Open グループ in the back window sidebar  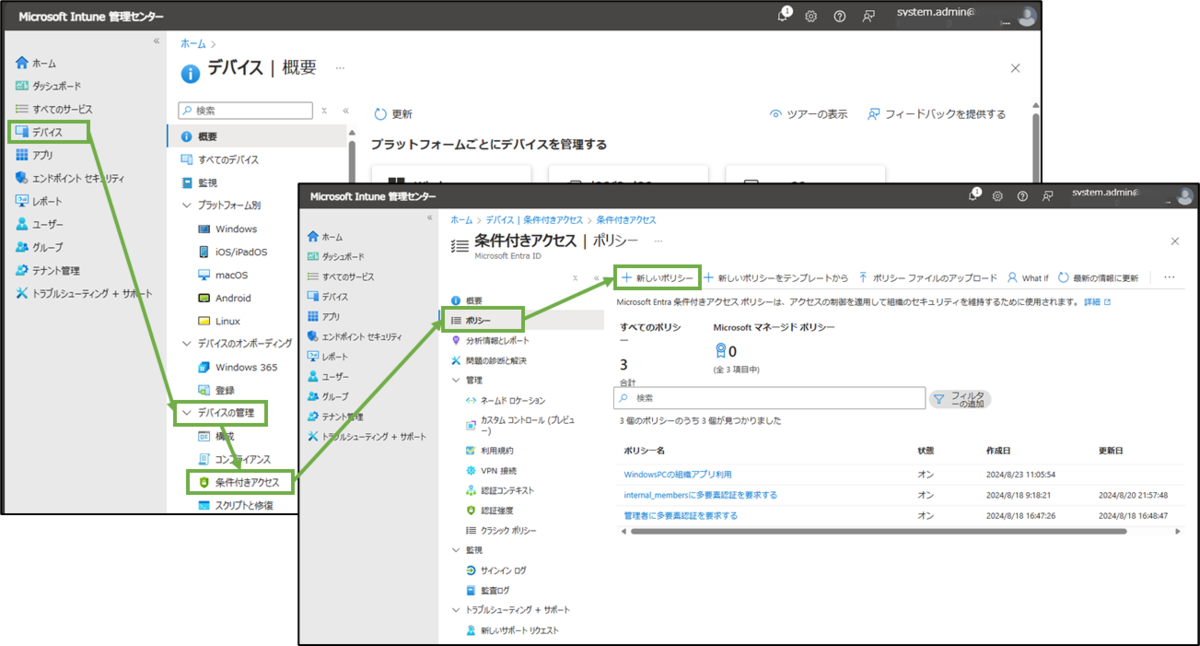(39, 247)
